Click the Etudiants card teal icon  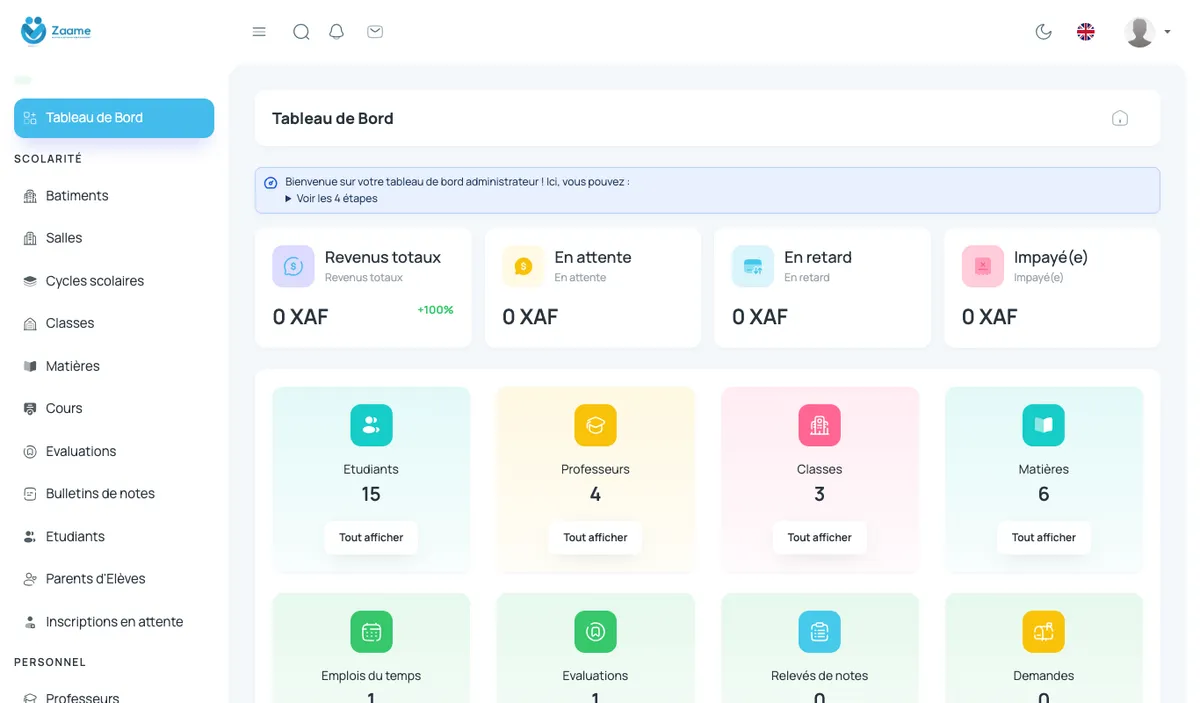point(371,425)
